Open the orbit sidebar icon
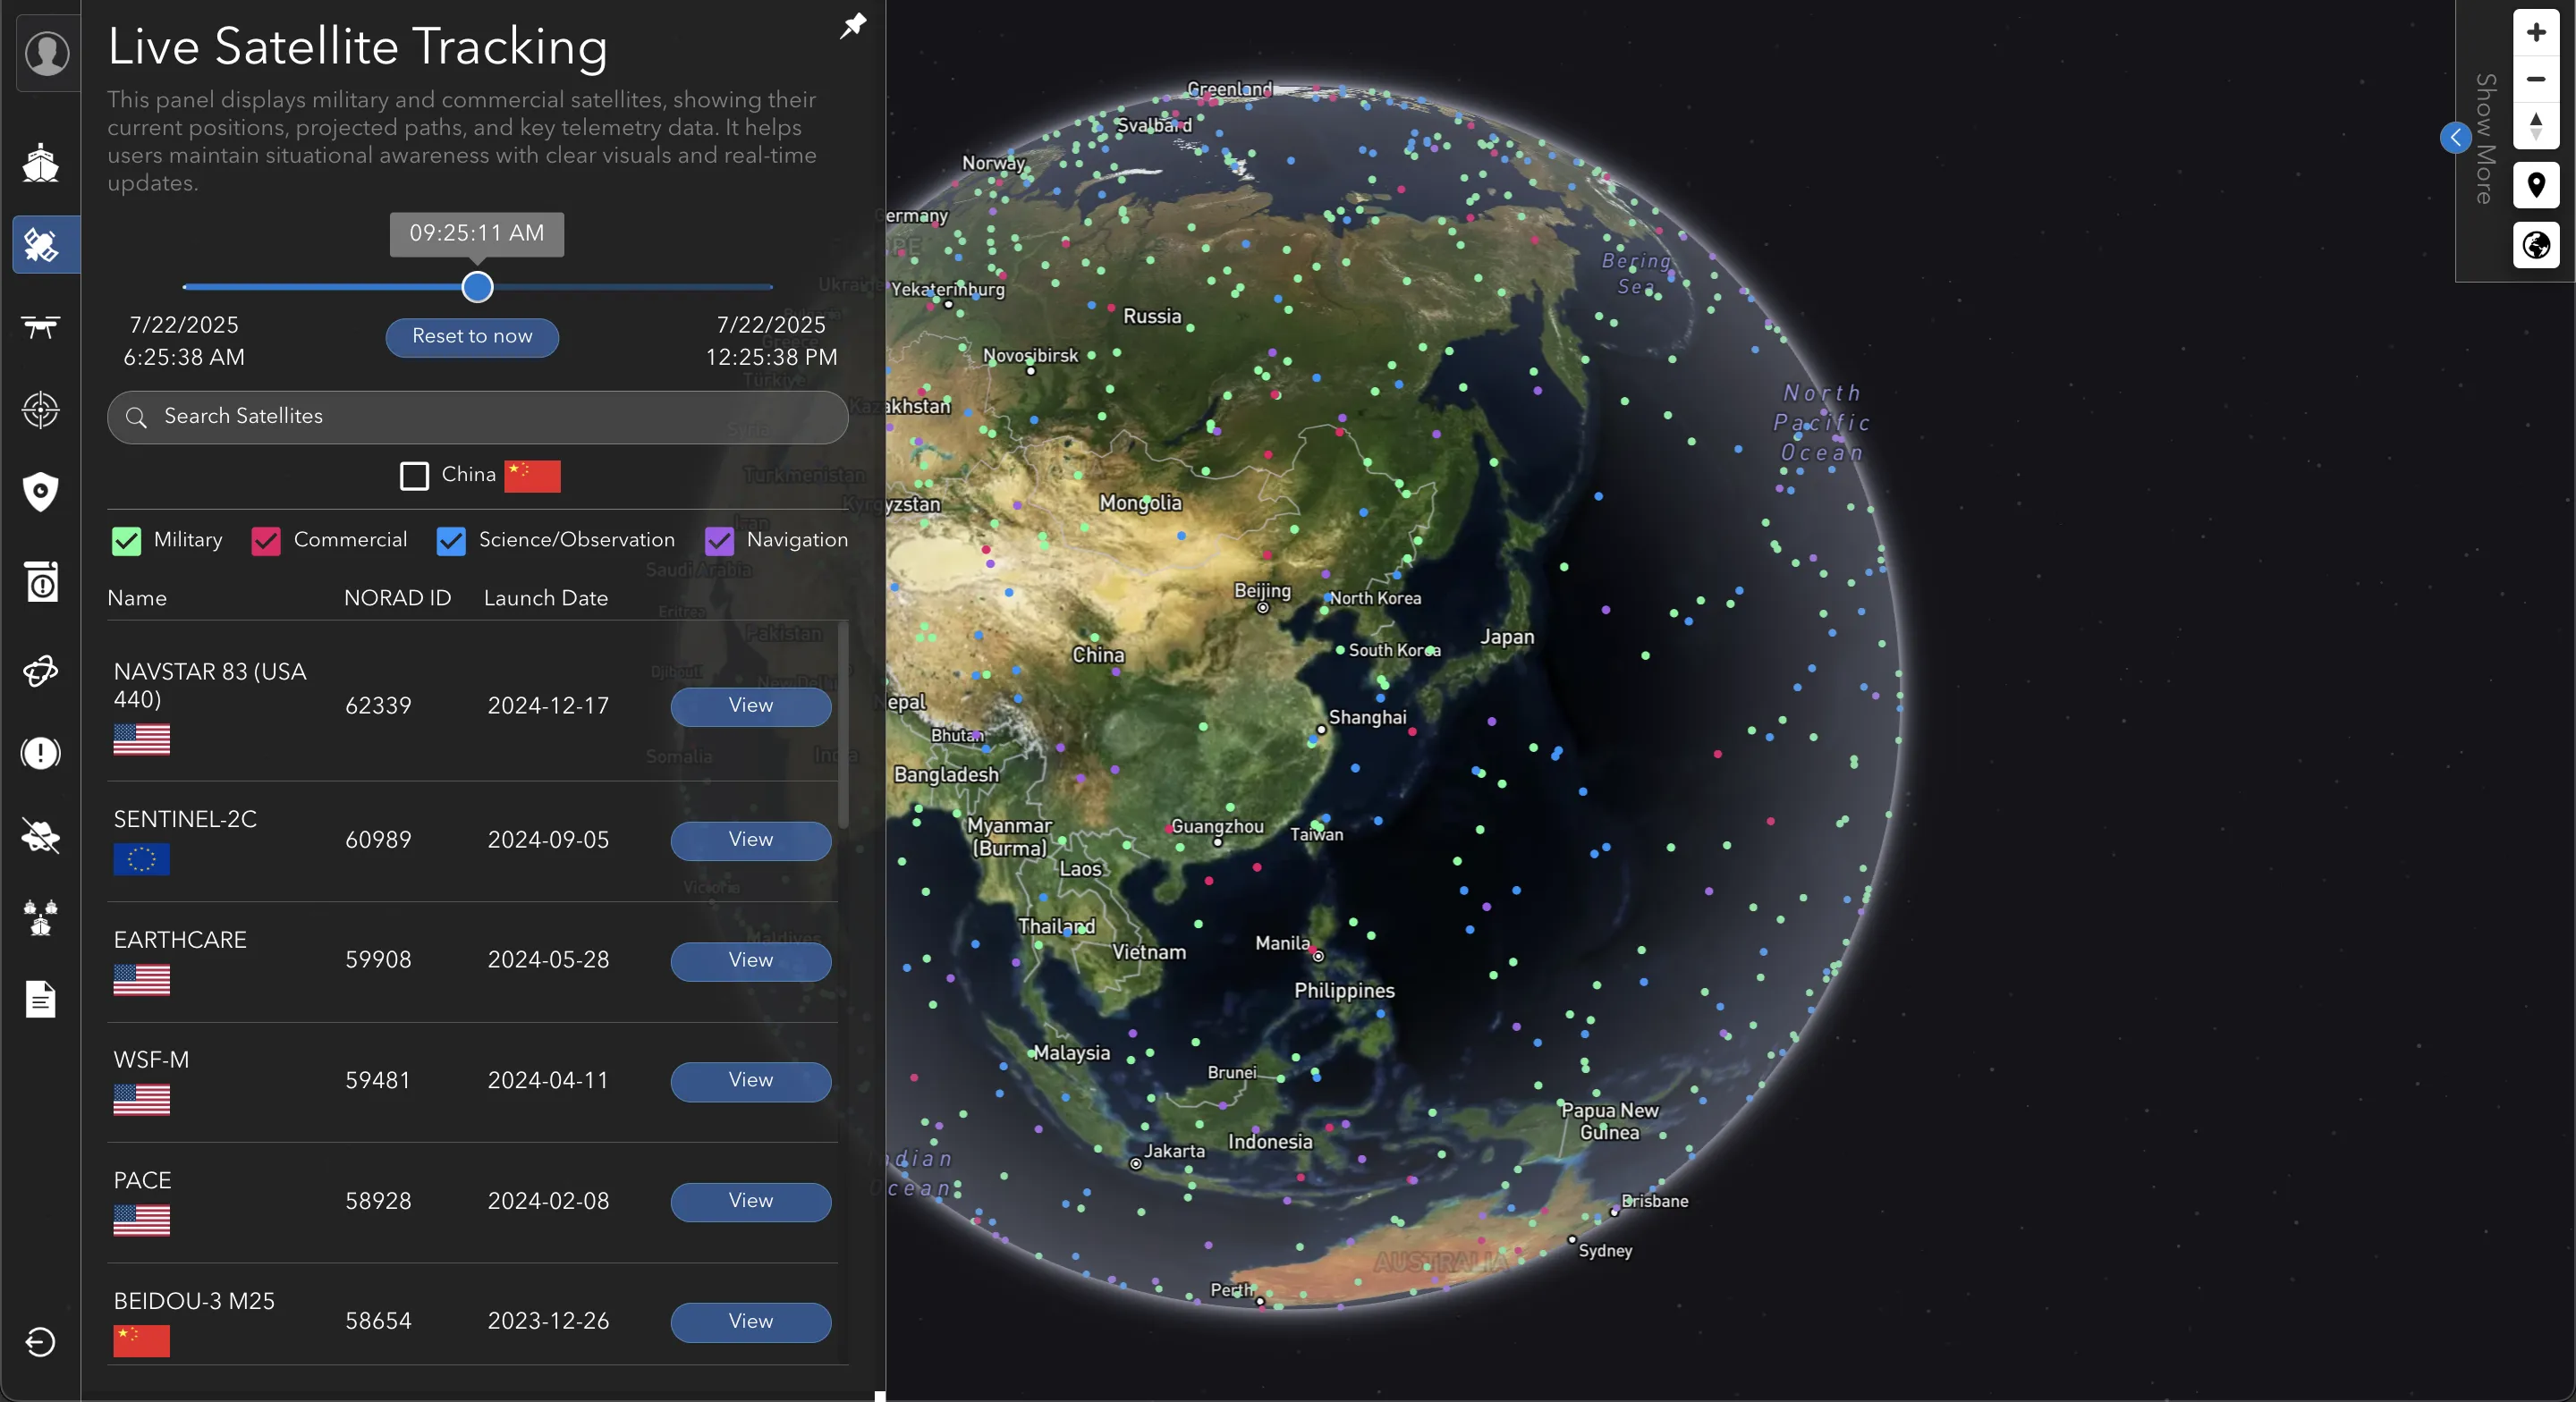Image resolution: width=2576 pixels, height=1402 pixels. pyautogui.click(x=41, y=671)
